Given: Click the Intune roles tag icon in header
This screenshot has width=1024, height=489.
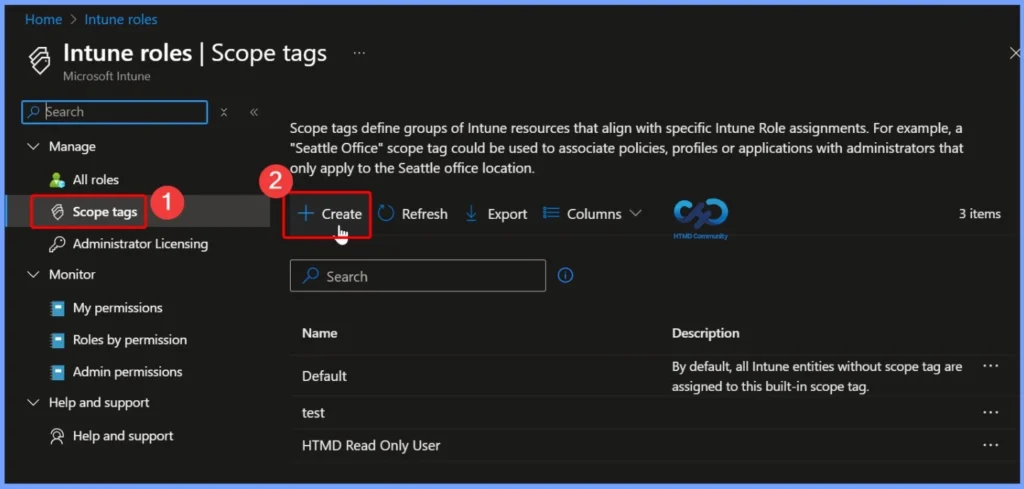Looking at the screenshot, I should (40, 60).
